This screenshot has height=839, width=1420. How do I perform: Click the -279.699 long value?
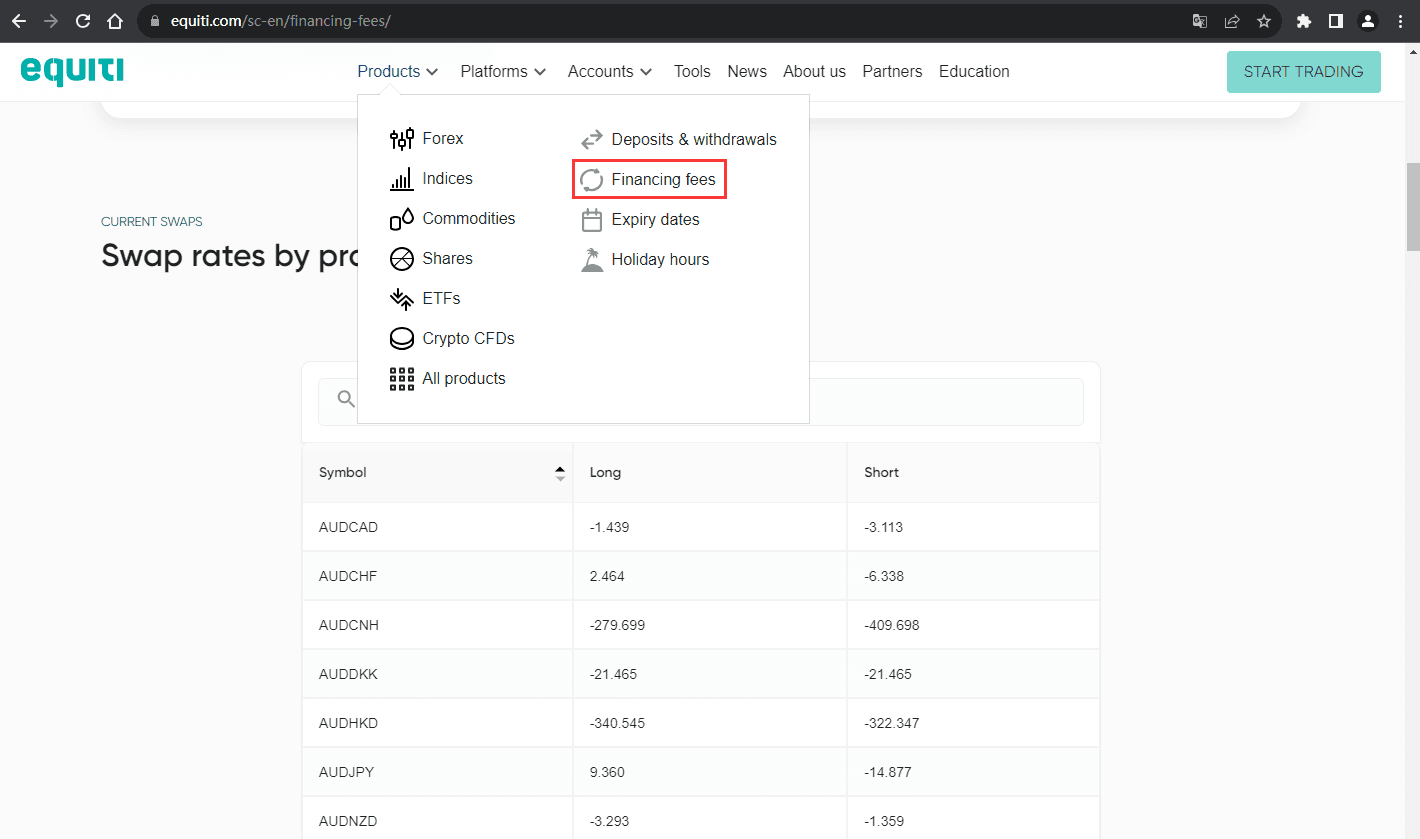[617, 625]
